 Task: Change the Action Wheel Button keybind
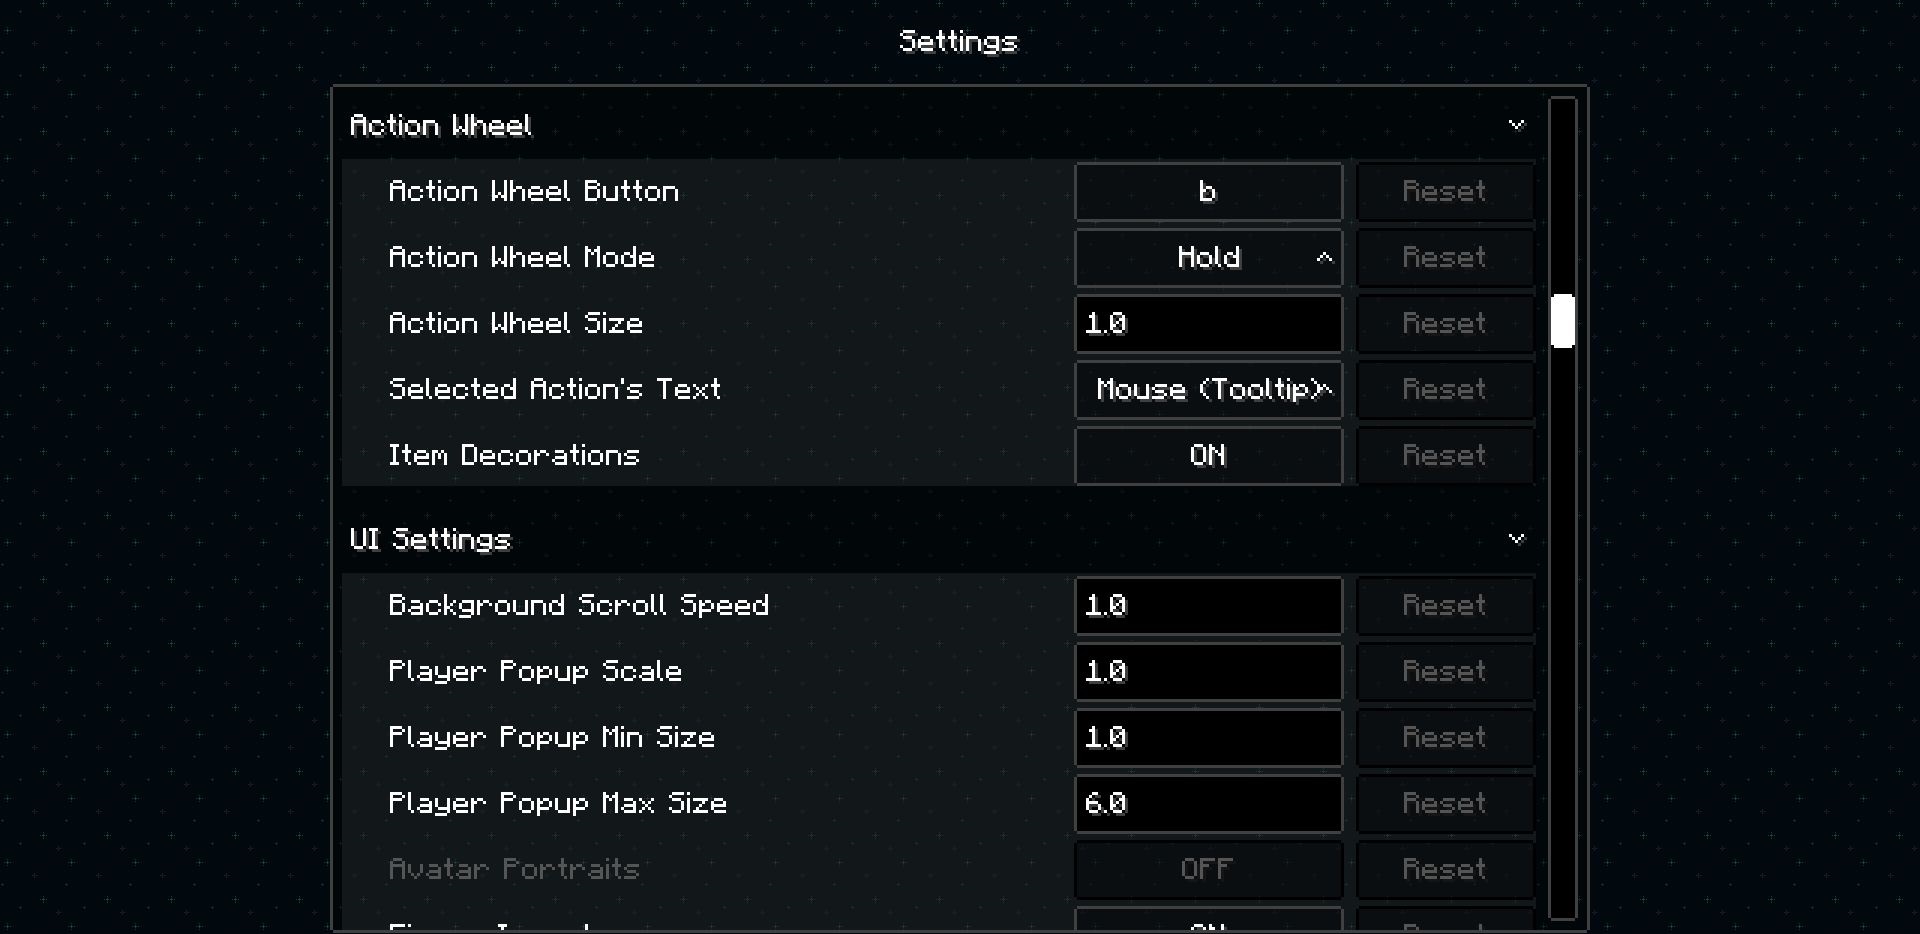(1208, 191)
